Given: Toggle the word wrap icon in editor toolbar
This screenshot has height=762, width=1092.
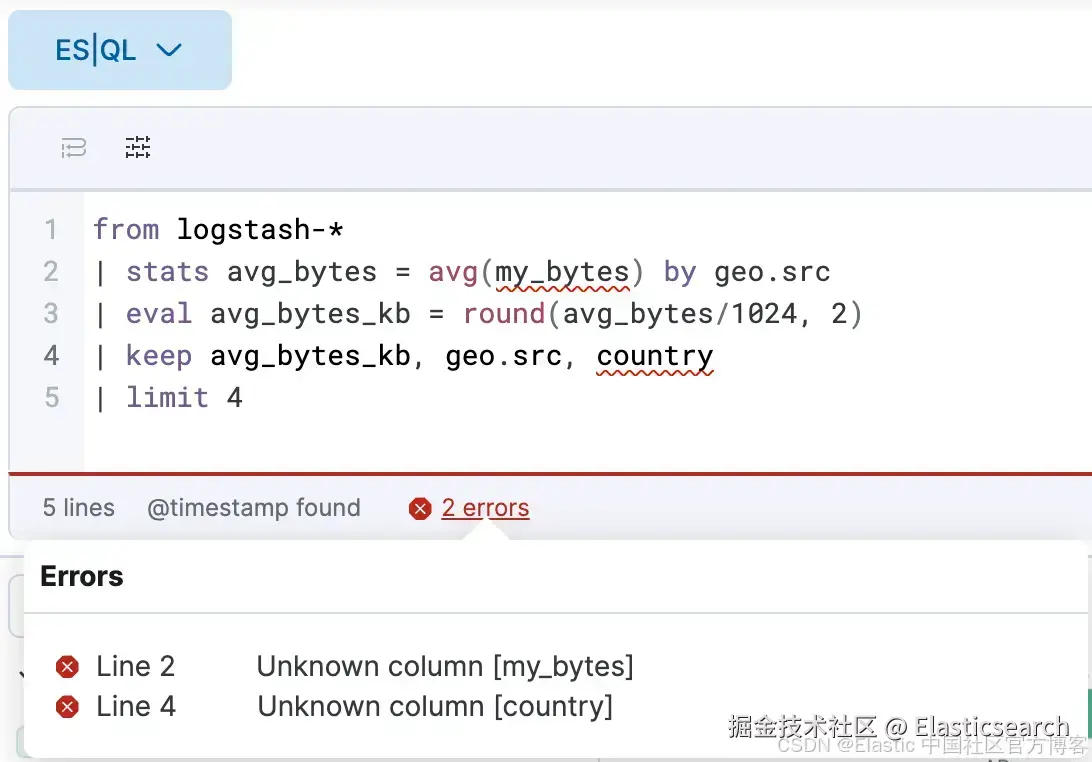Looking at the screenshot, I should tap(74, 149).
